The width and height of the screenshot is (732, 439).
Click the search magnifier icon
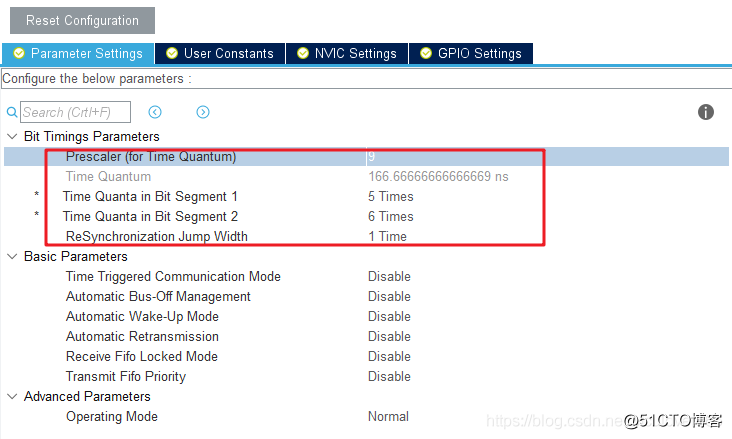pyautogui.click(x=12, y=113)
